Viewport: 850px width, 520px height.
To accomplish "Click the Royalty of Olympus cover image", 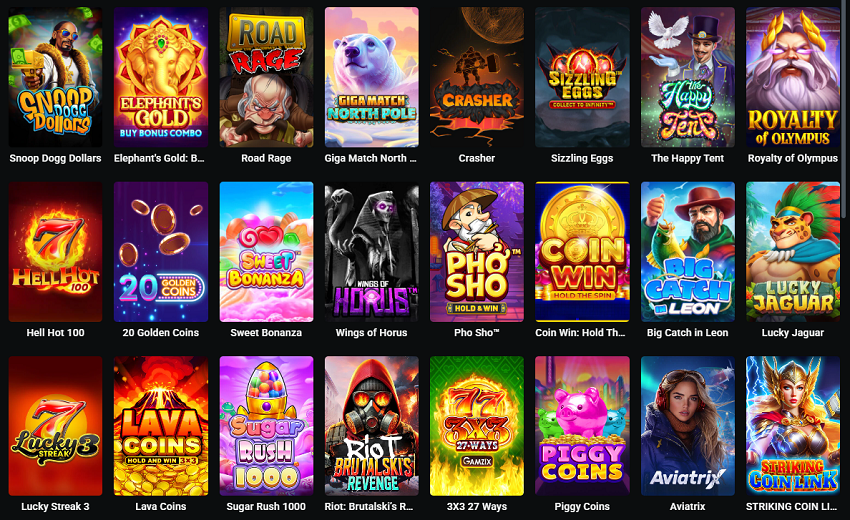I will pos(793,77).
